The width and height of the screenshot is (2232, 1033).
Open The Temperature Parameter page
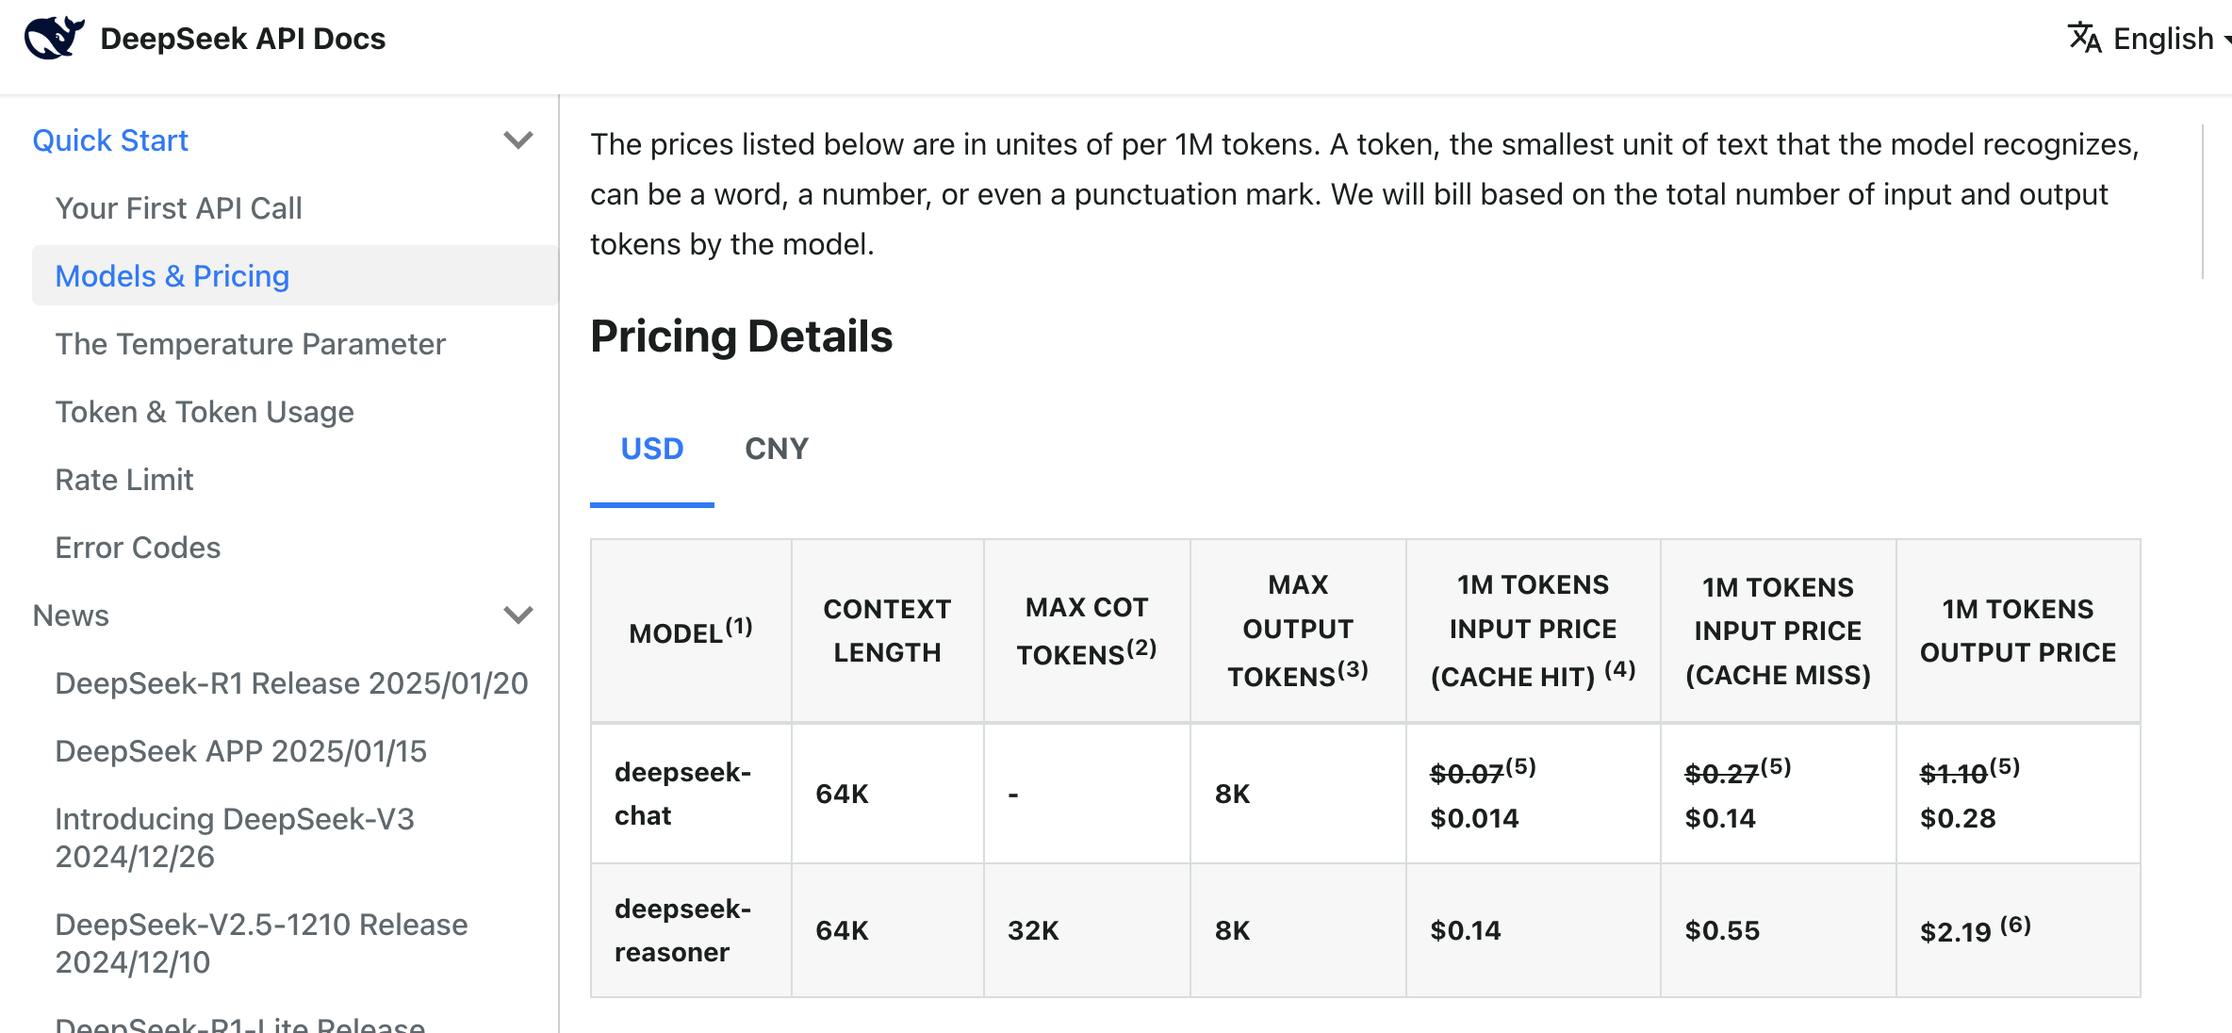click(250, 344)
